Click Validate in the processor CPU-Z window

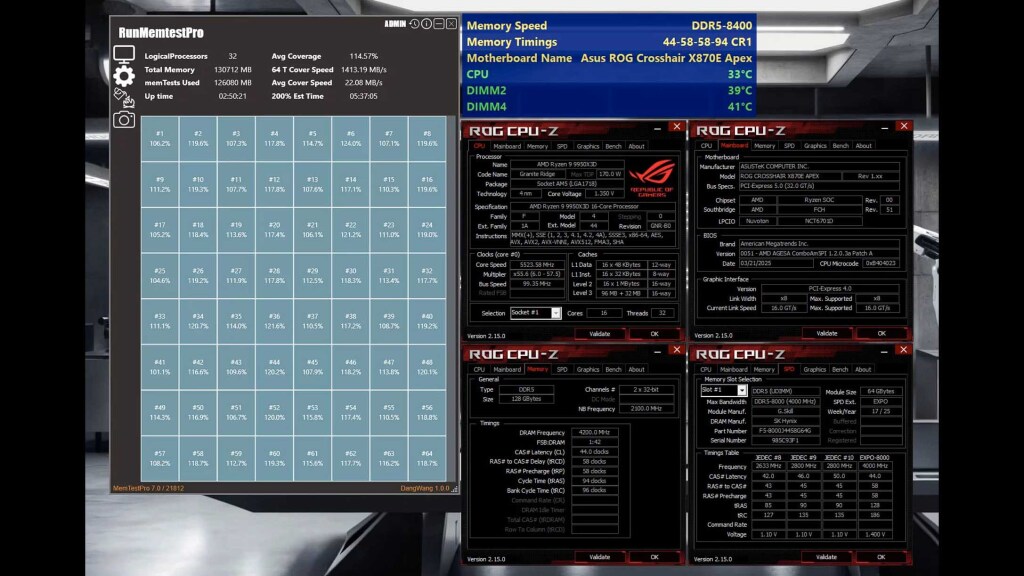pyautogui.click(x=600, y=334)
